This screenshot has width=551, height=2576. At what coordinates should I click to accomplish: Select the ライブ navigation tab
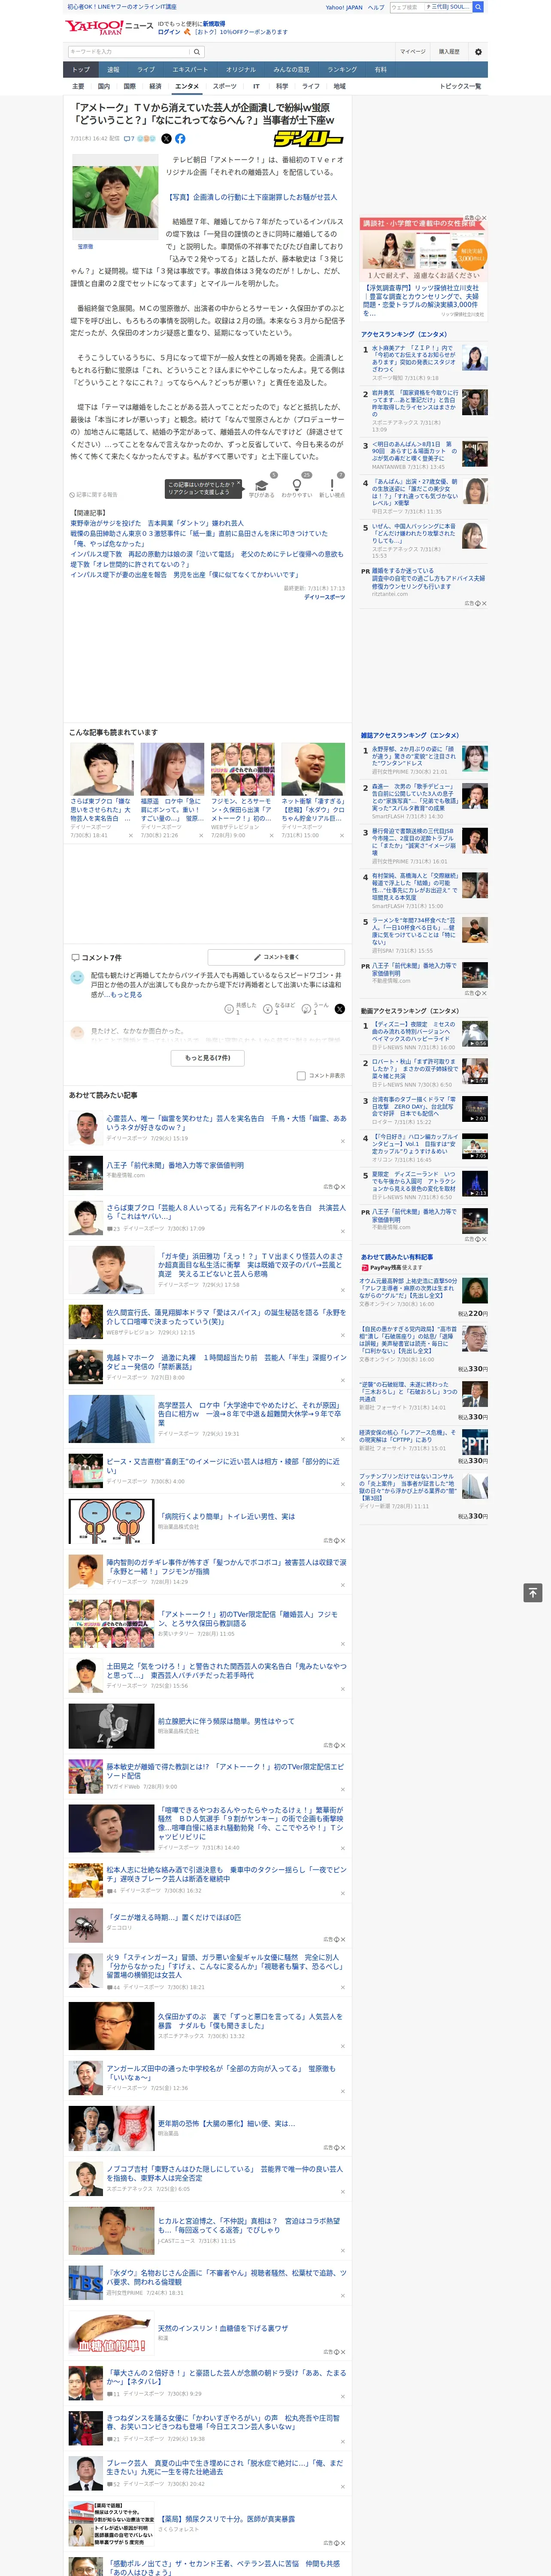point(146,70)
